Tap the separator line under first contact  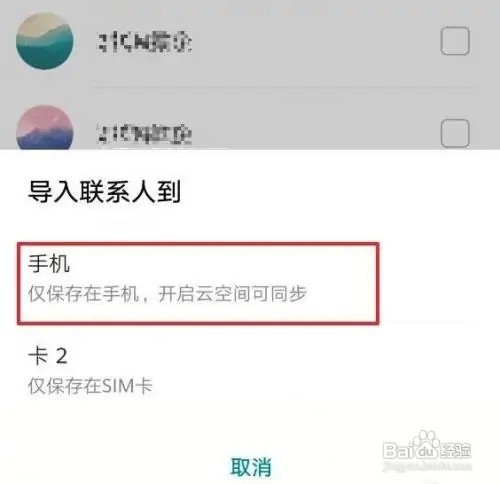(x=285, y=87)
